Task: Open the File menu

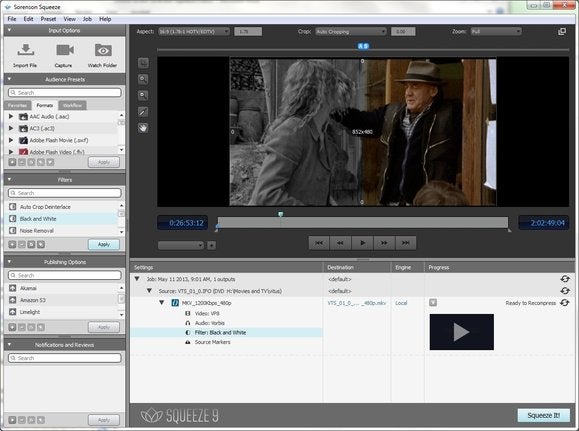Action: pos(12,19)
